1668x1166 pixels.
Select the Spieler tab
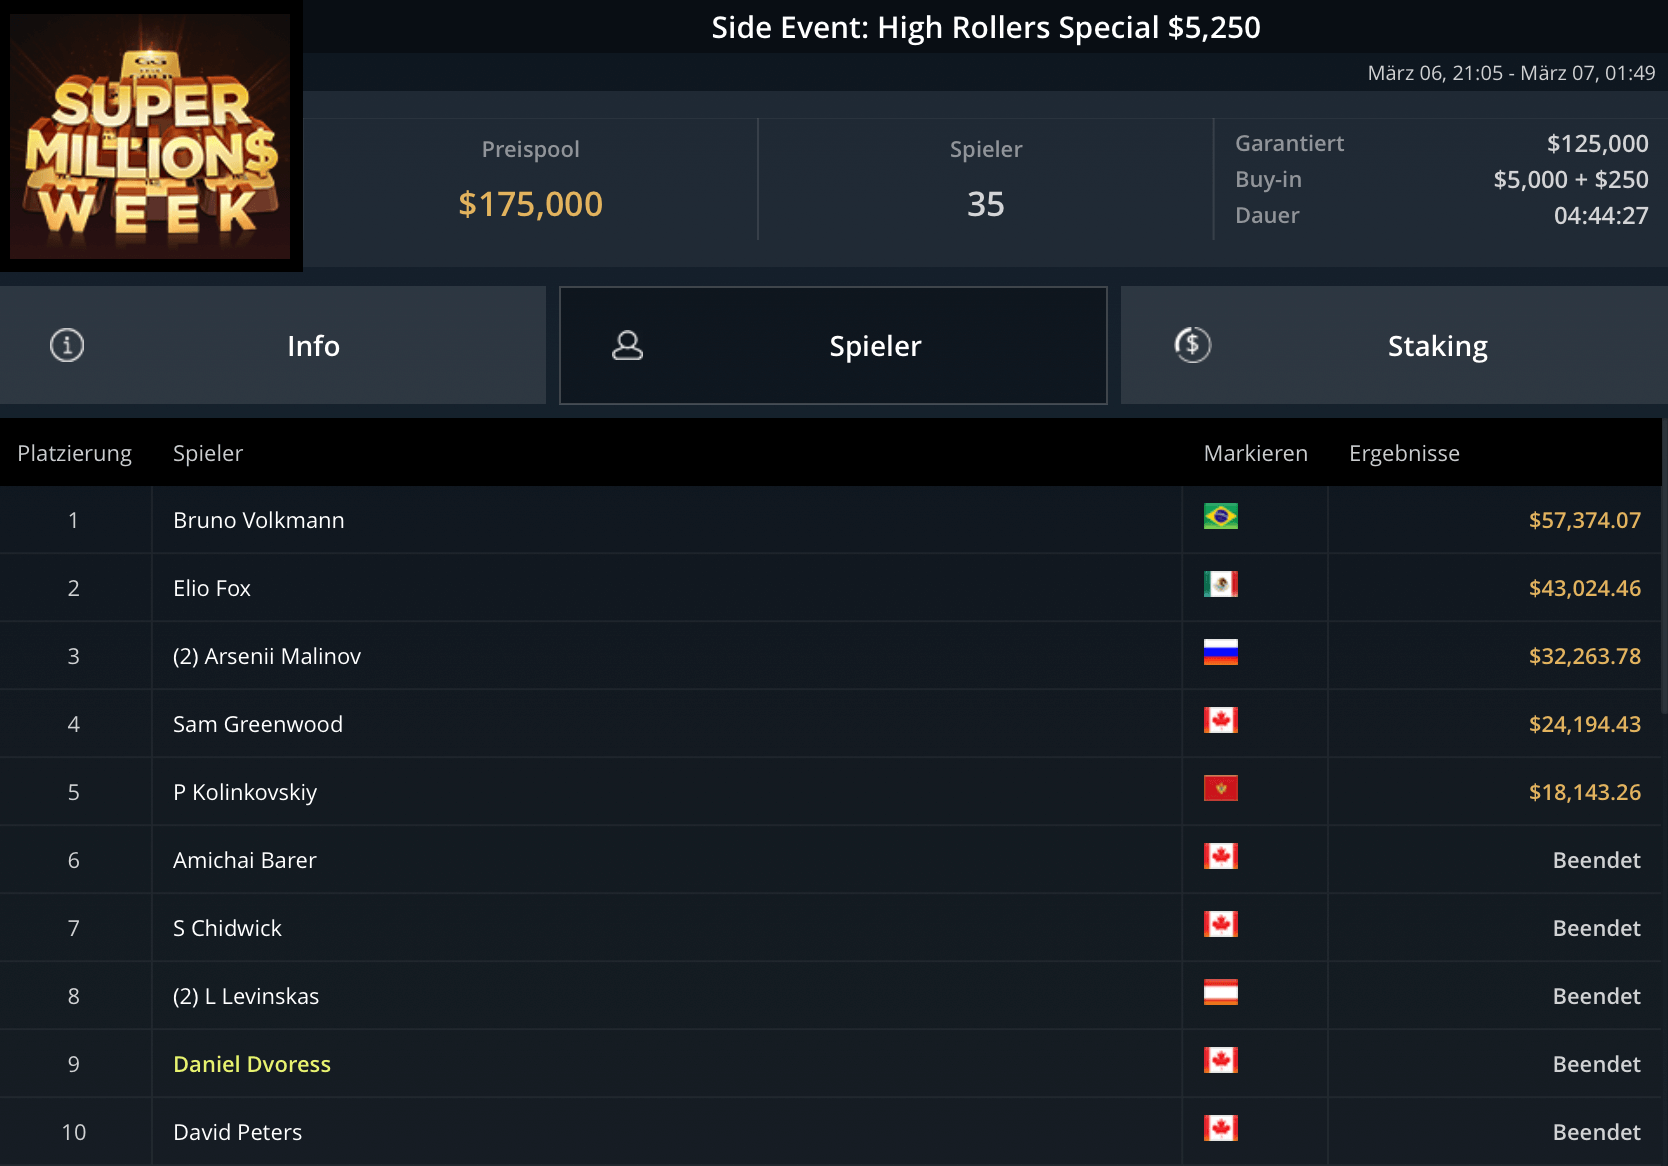[874, 346]
